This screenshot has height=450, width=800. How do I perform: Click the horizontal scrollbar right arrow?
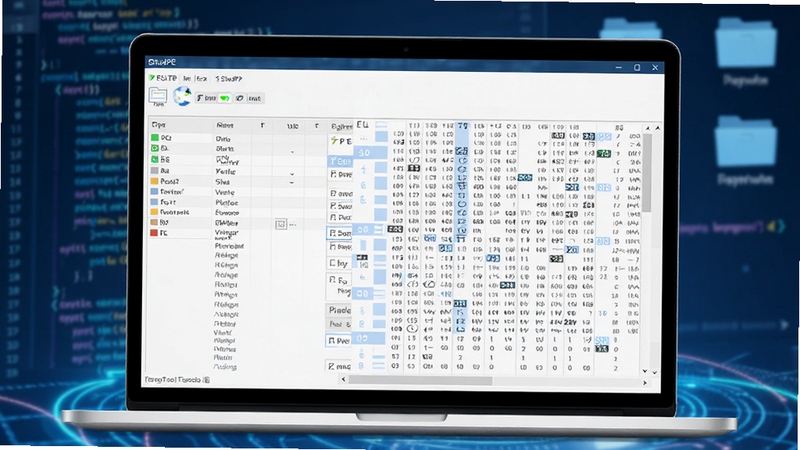pos(644,382)
